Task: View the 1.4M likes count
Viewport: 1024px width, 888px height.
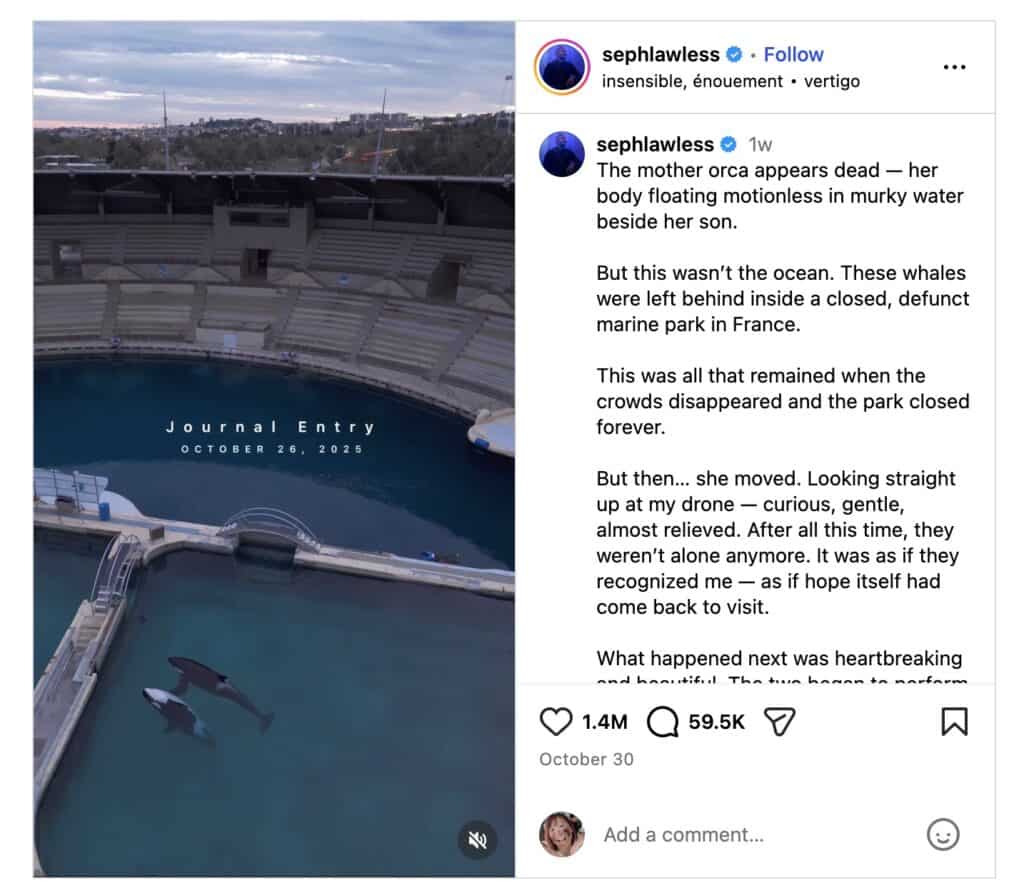Action: tap(605, 721)
